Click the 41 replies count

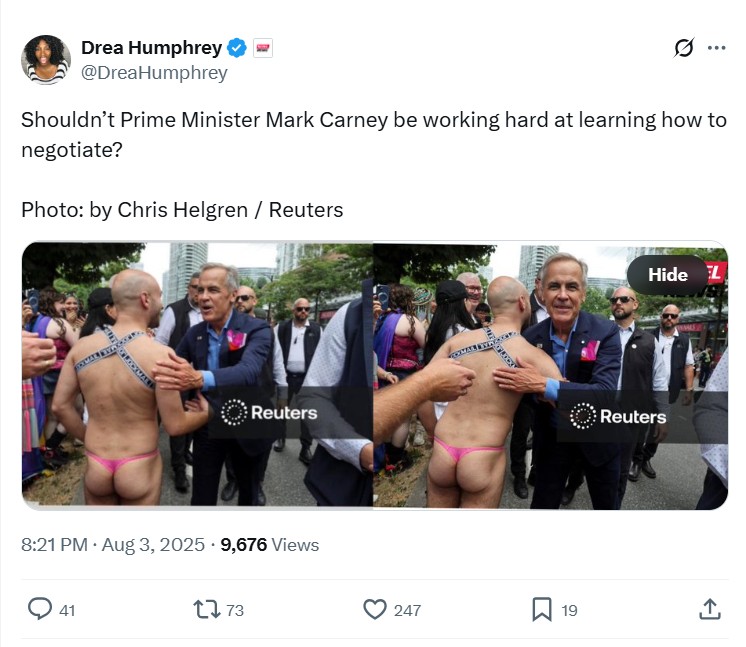[x=67, y=610]
